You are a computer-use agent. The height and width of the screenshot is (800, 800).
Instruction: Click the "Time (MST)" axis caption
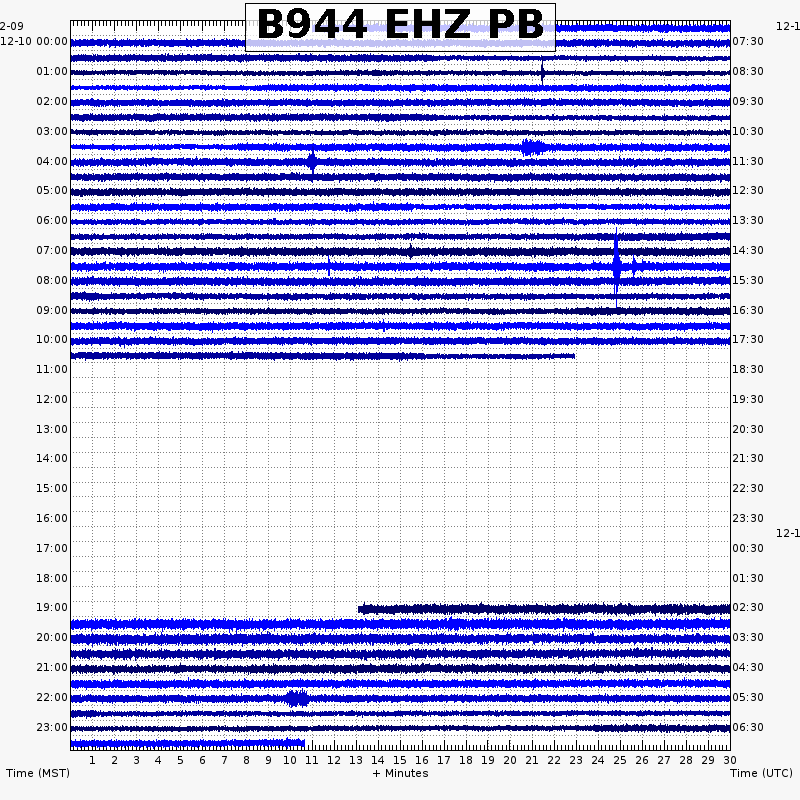click(38, 773)
